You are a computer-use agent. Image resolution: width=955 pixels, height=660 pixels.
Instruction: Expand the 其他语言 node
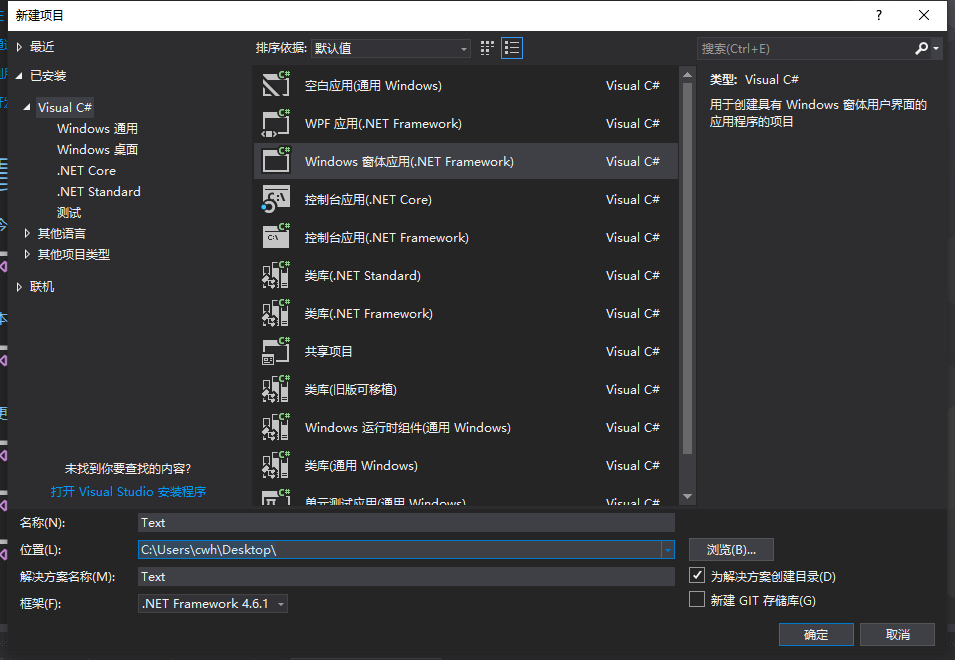[x=27, y=233]
